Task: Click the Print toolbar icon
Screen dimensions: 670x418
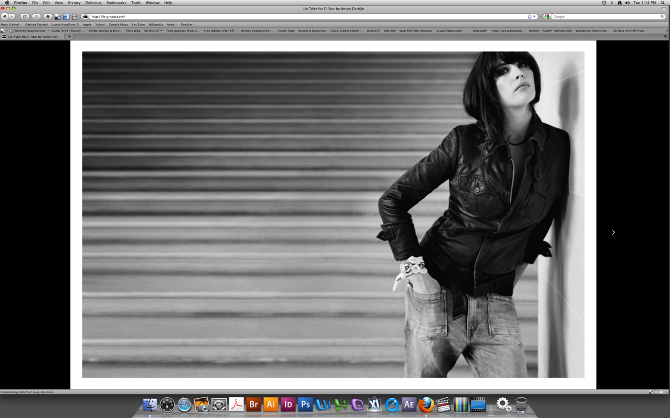Action: 75,16
